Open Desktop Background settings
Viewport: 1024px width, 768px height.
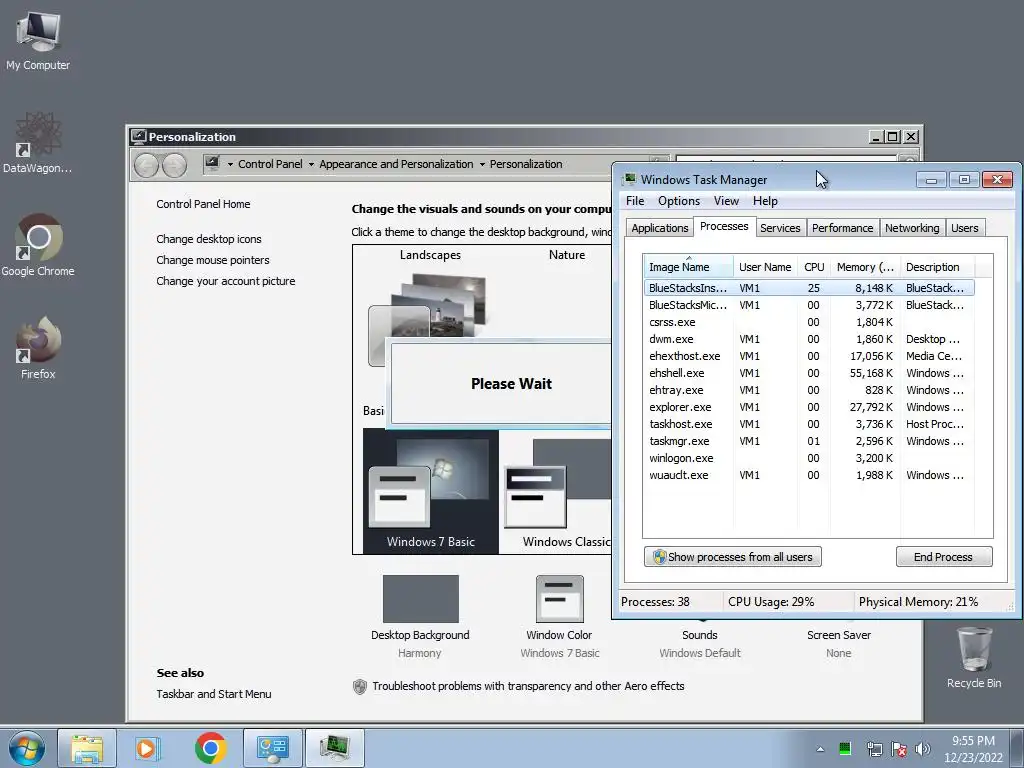(x=420, y=616)
